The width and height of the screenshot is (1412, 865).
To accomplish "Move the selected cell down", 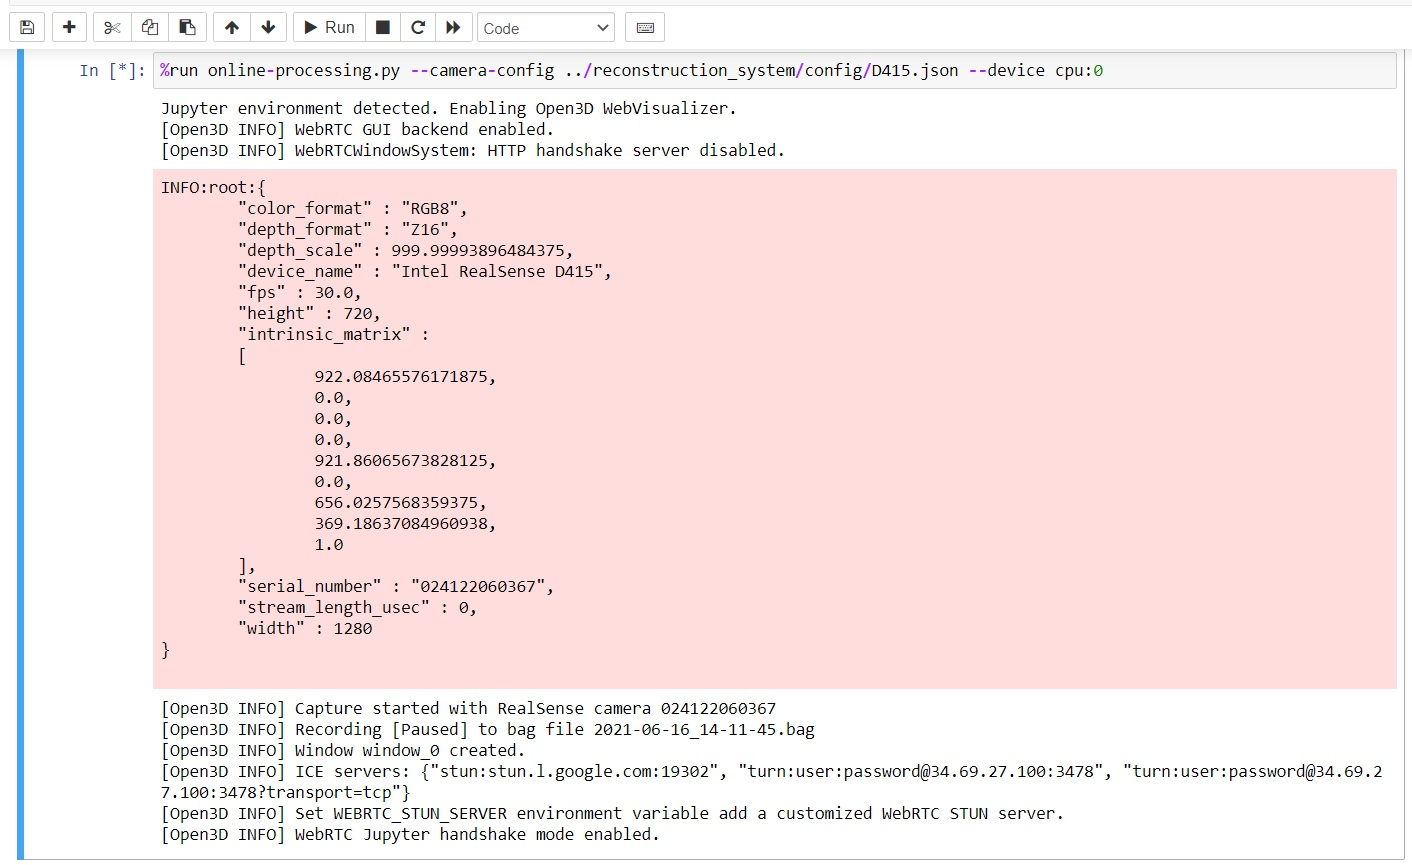I will [x=268, y=27].
